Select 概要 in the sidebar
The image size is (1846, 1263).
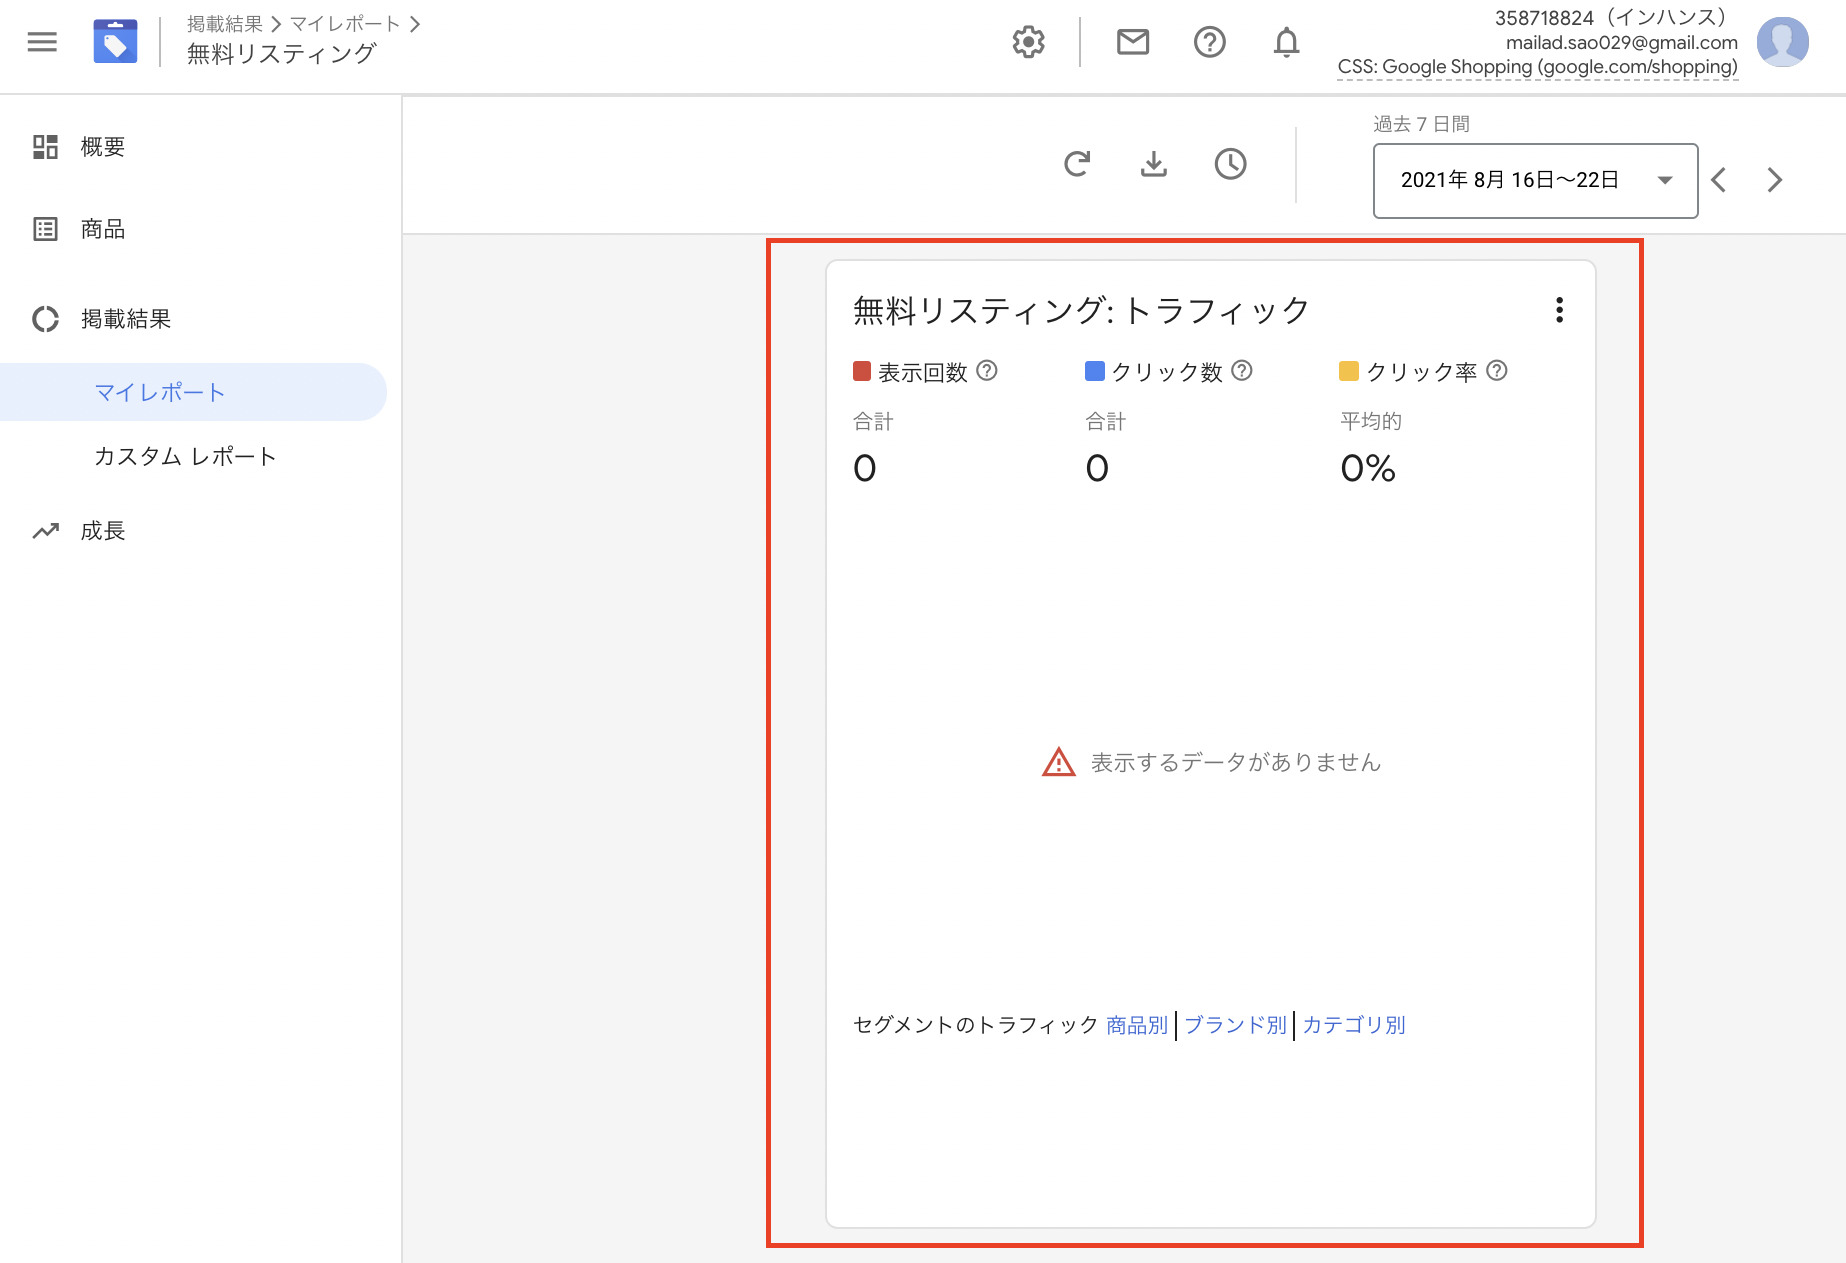(102, 147)
